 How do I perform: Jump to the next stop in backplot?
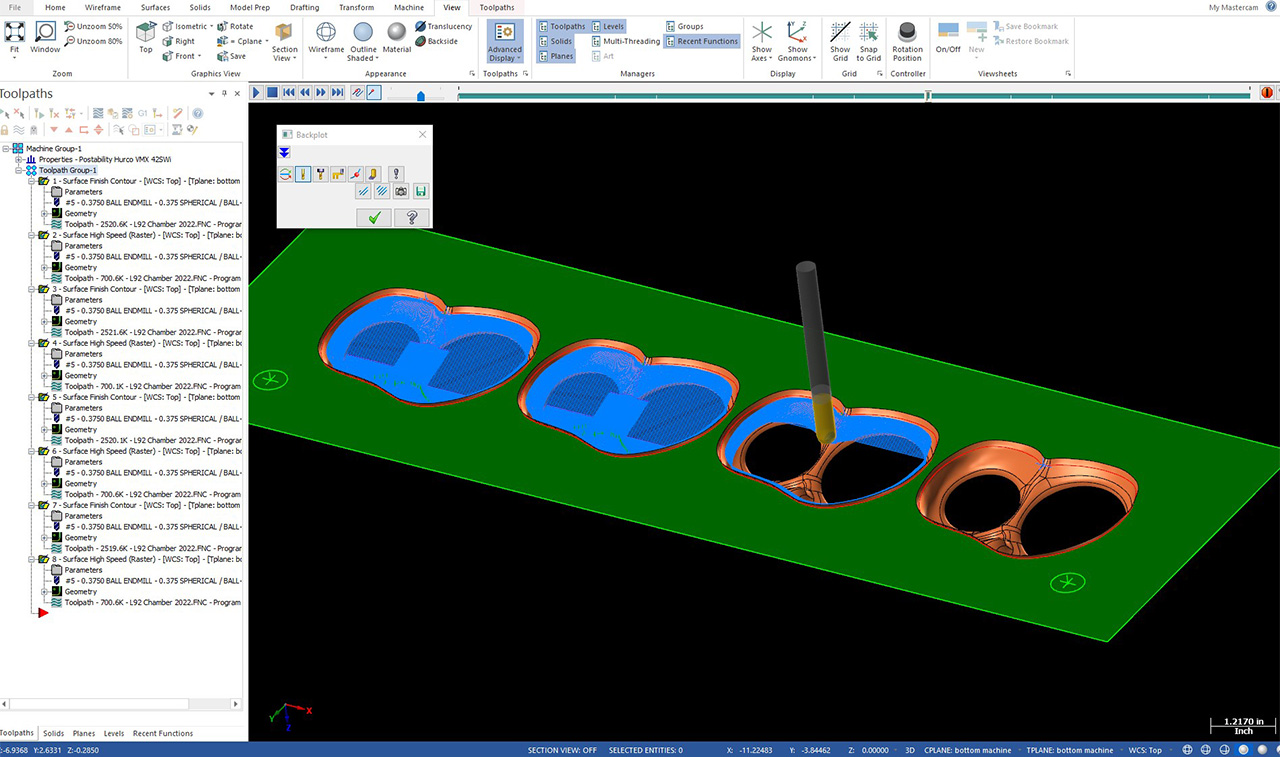click(x=337, y=92)
